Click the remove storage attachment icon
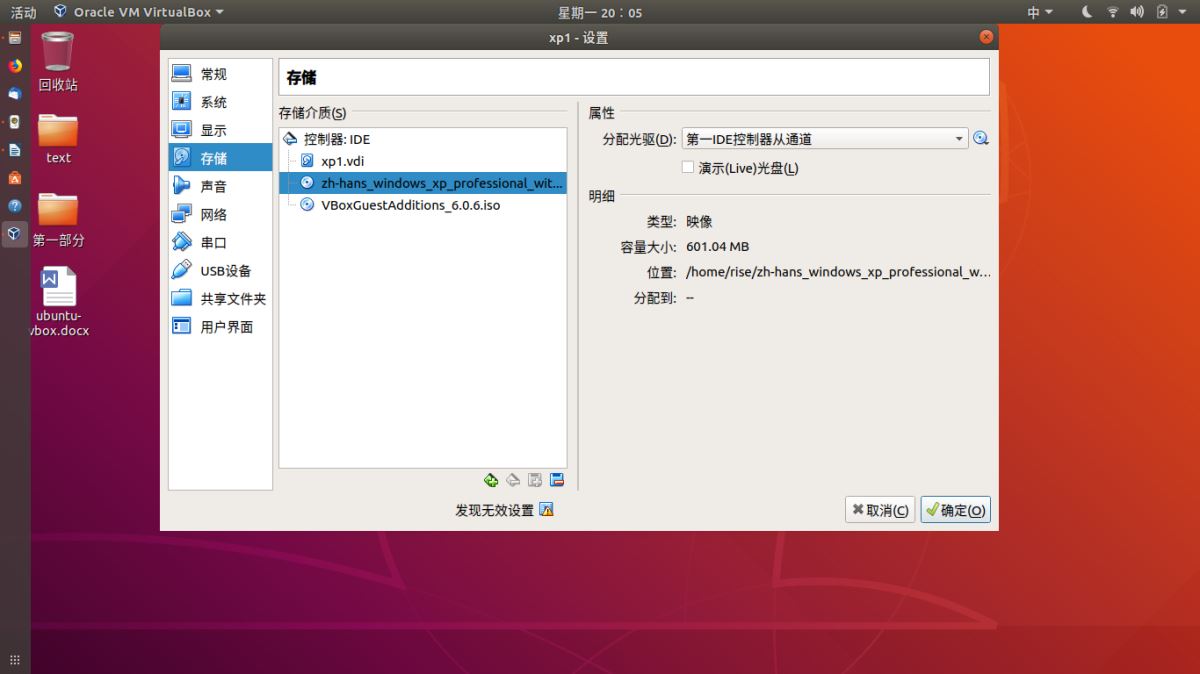1200x674 pixels. click(557, 480)
